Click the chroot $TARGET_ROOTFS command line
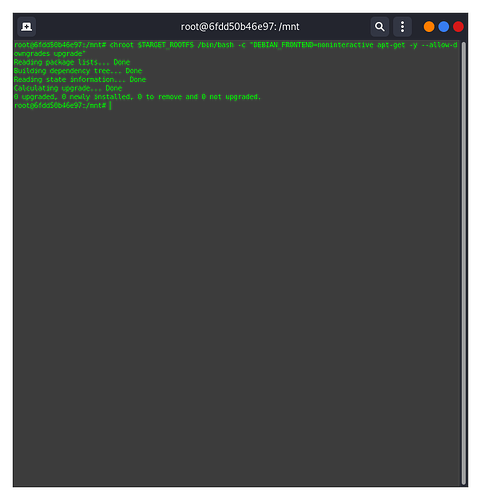 [x=236, y=45]
